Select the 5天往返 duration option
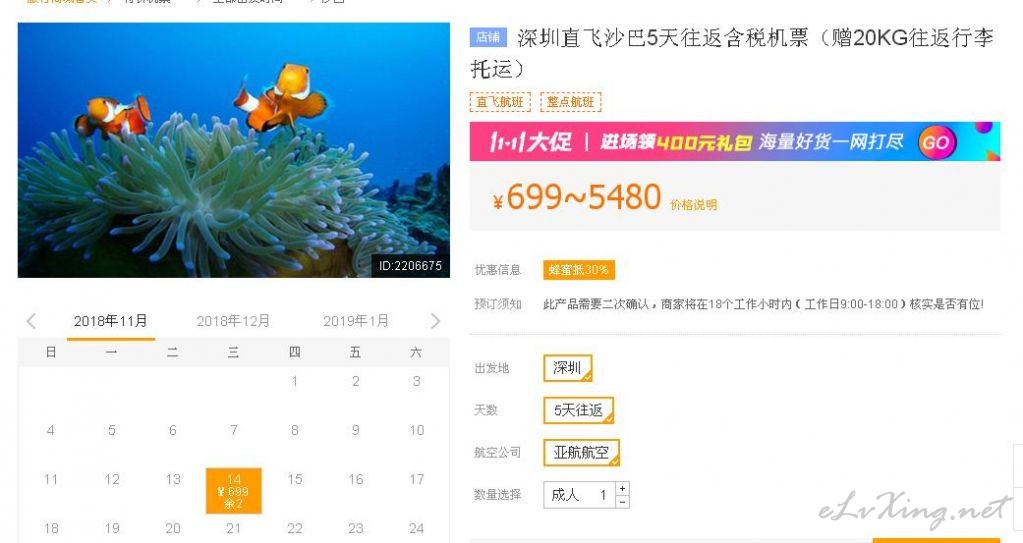This screenshot has height=543, width=1023. [x=579, y=411]
